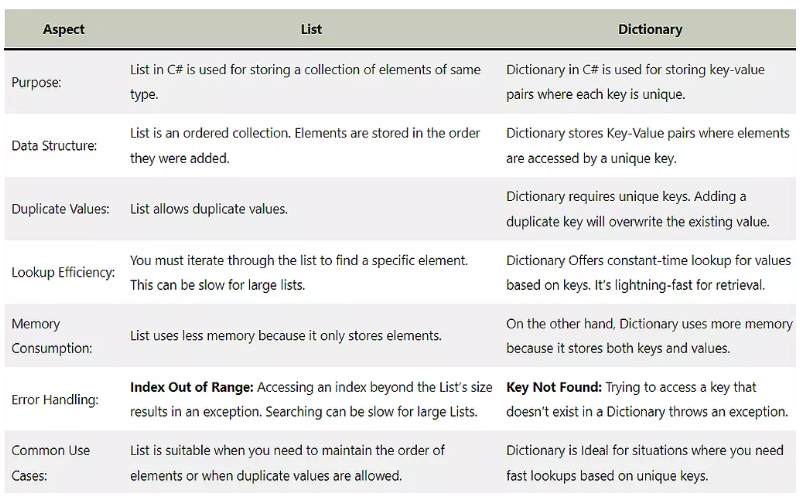Screen dimensions: 800x500
Task: Click the List allows duplicate values cell
Action: (209, 209)
